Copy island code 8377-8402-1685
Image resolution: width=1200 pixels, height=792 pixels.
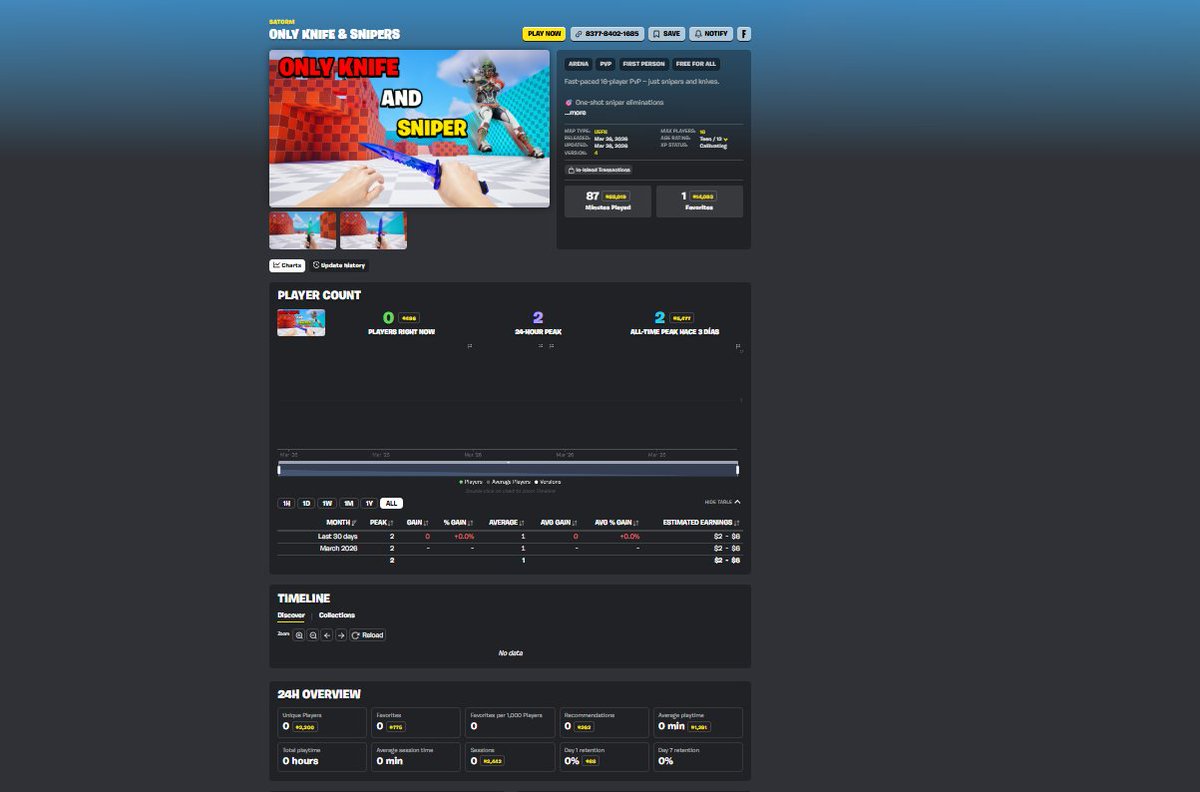(607, 34)
